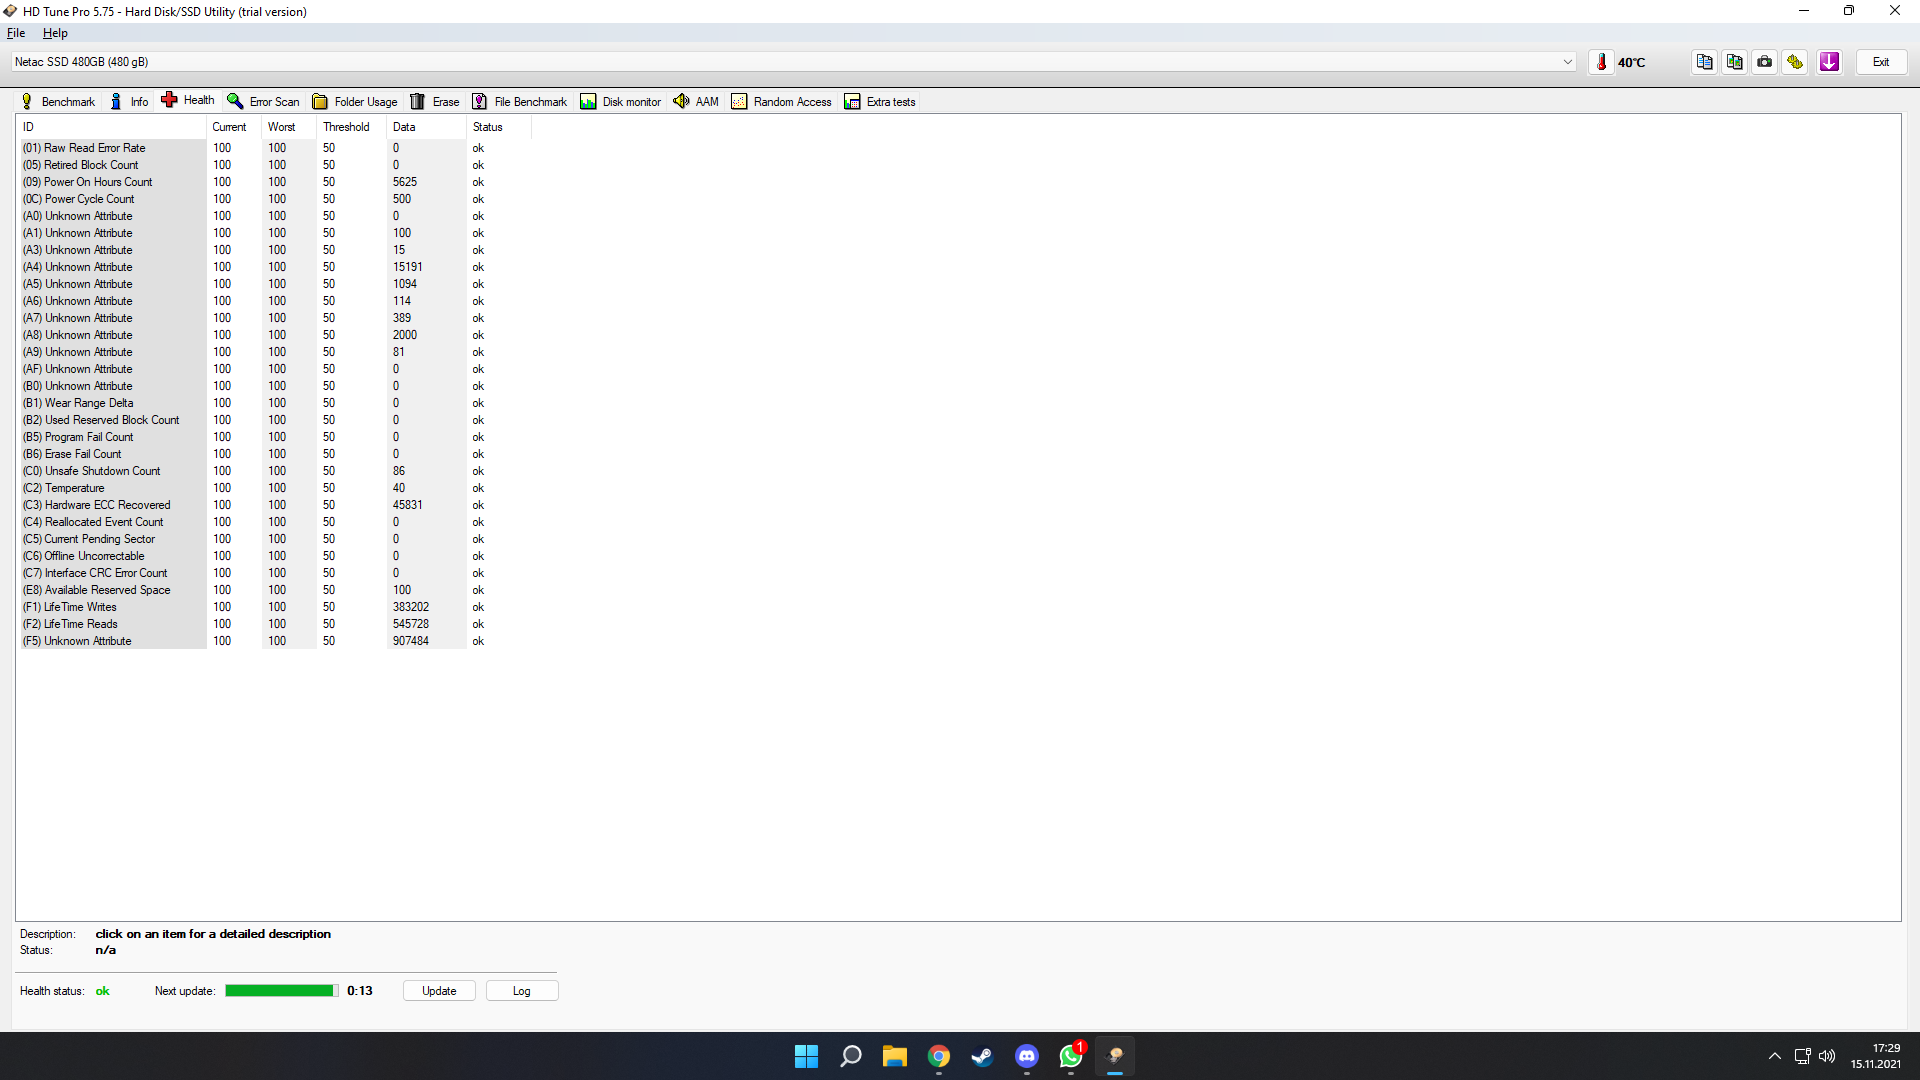Click the copy screenshot to clipboard icon
This screenshot has width=1920, height=1080.
(x=1735, y=62)
